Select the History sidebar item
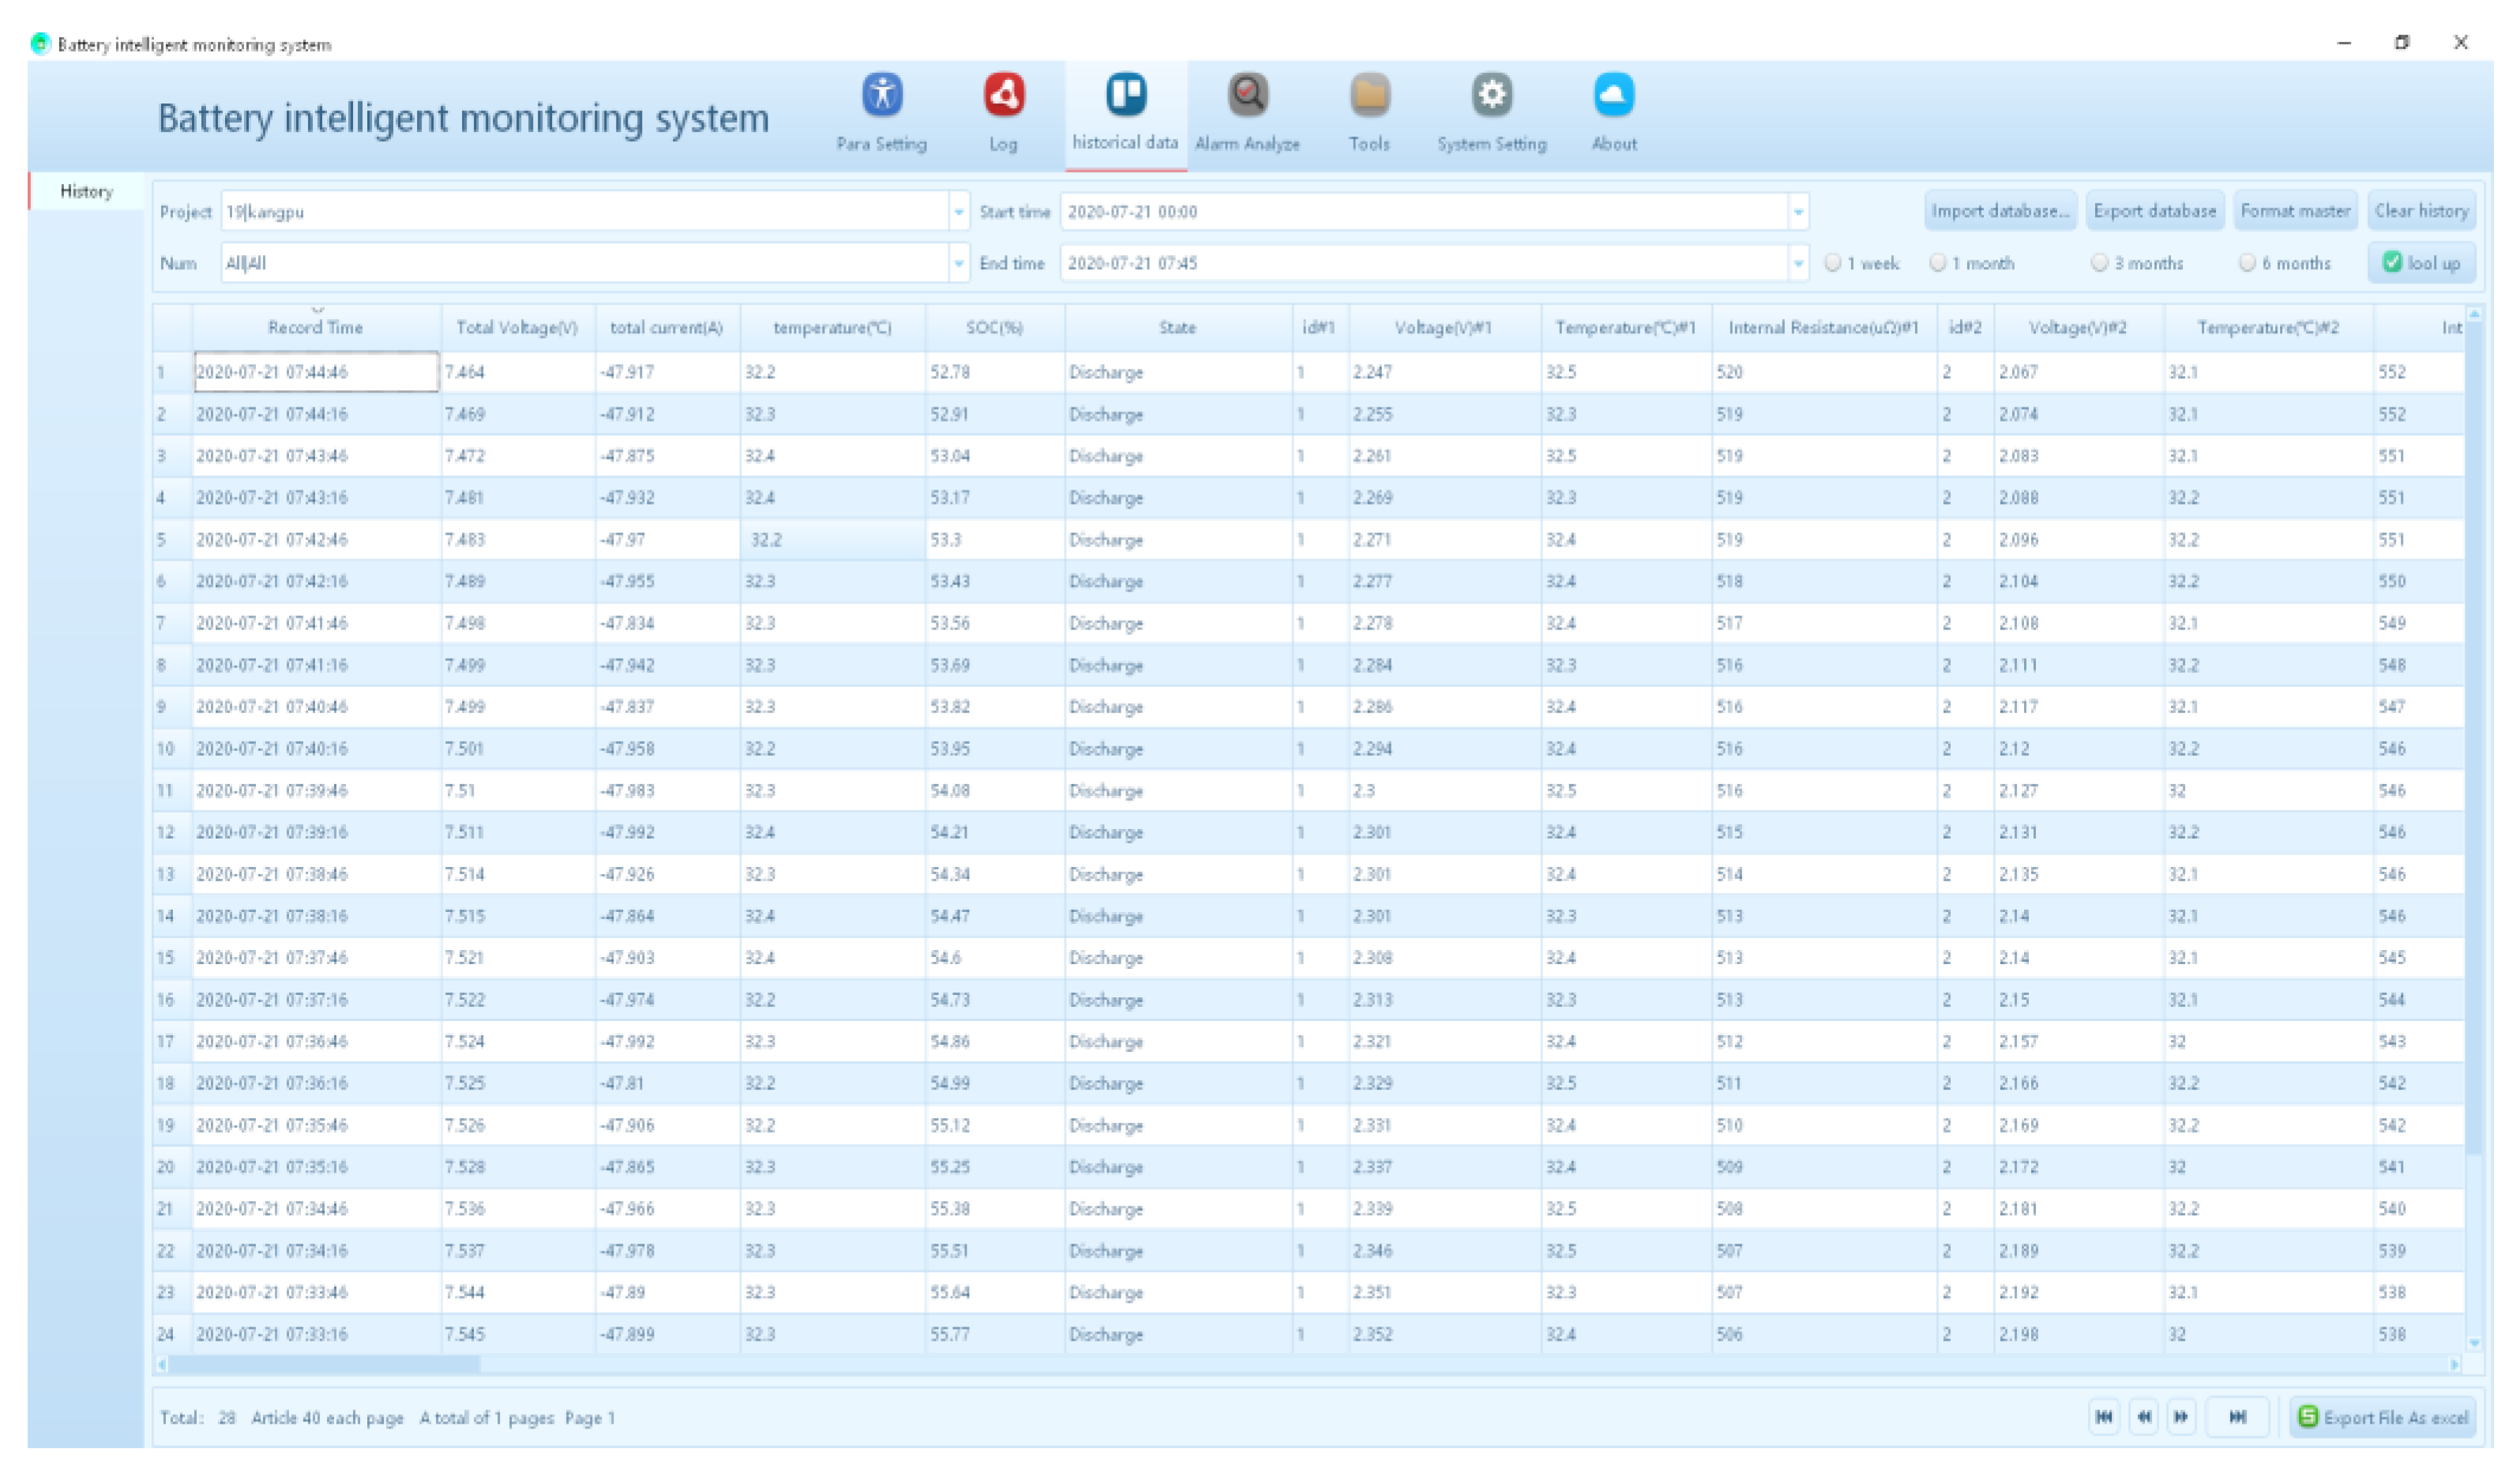Screen dimensions: 2520x1479 tap(86, 191)
